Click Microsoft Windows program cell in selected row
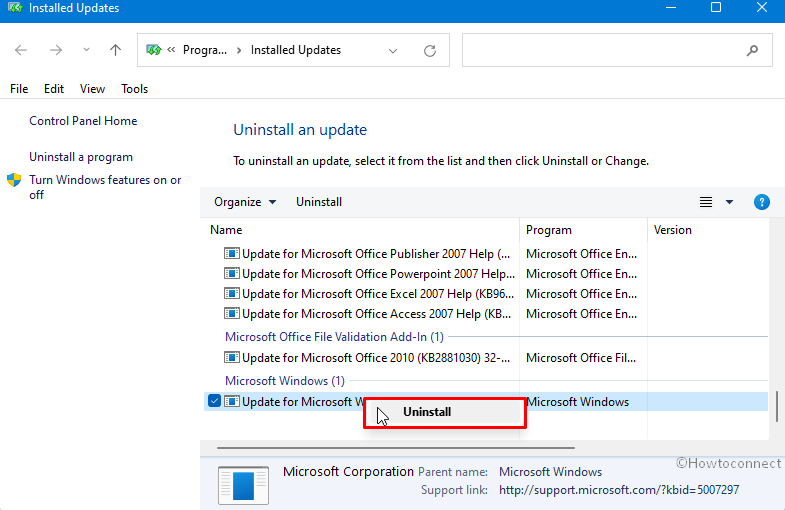 pyautogui.click(x=577, y=402)
